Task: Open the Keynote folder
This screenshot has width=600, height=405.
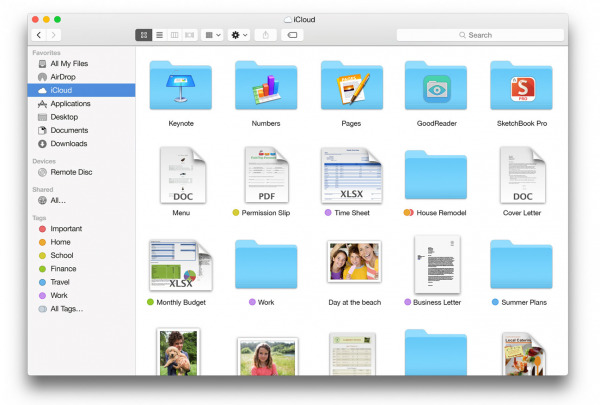Action: point(180,86)
